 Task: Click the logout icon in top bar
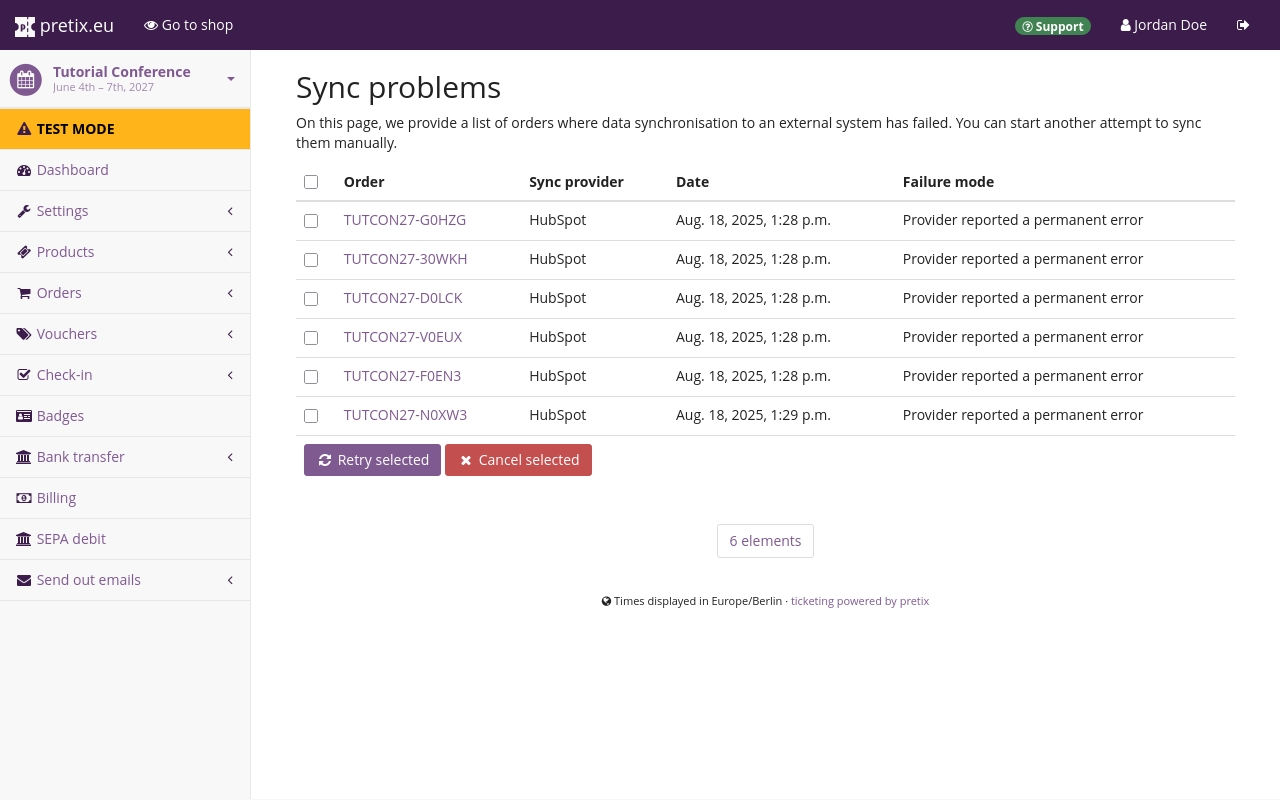click(1243, 25)
